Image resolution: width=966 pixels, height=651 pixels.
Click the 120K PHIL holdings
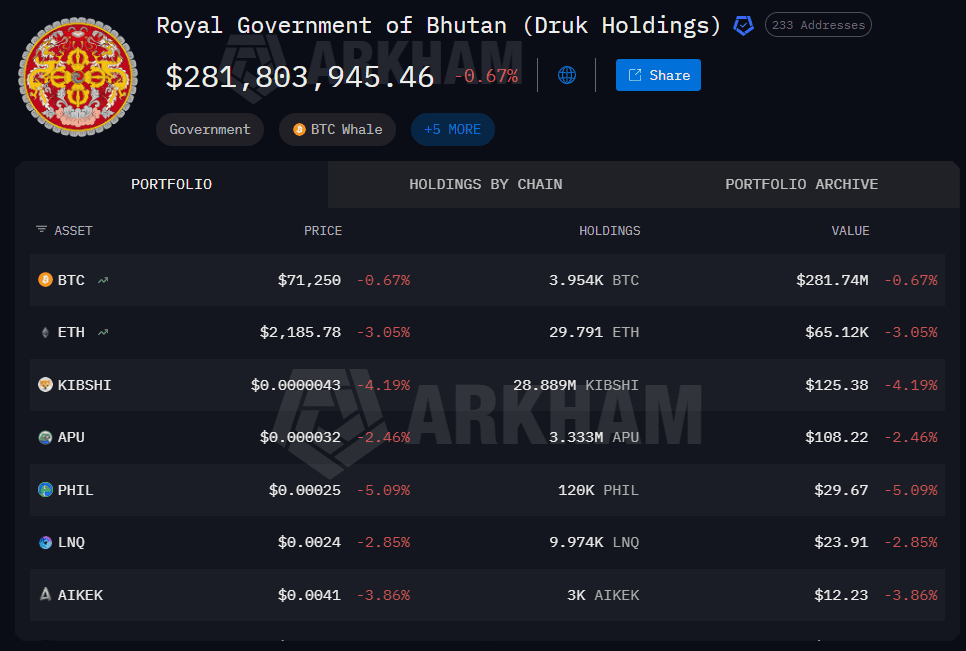[598, 490]
